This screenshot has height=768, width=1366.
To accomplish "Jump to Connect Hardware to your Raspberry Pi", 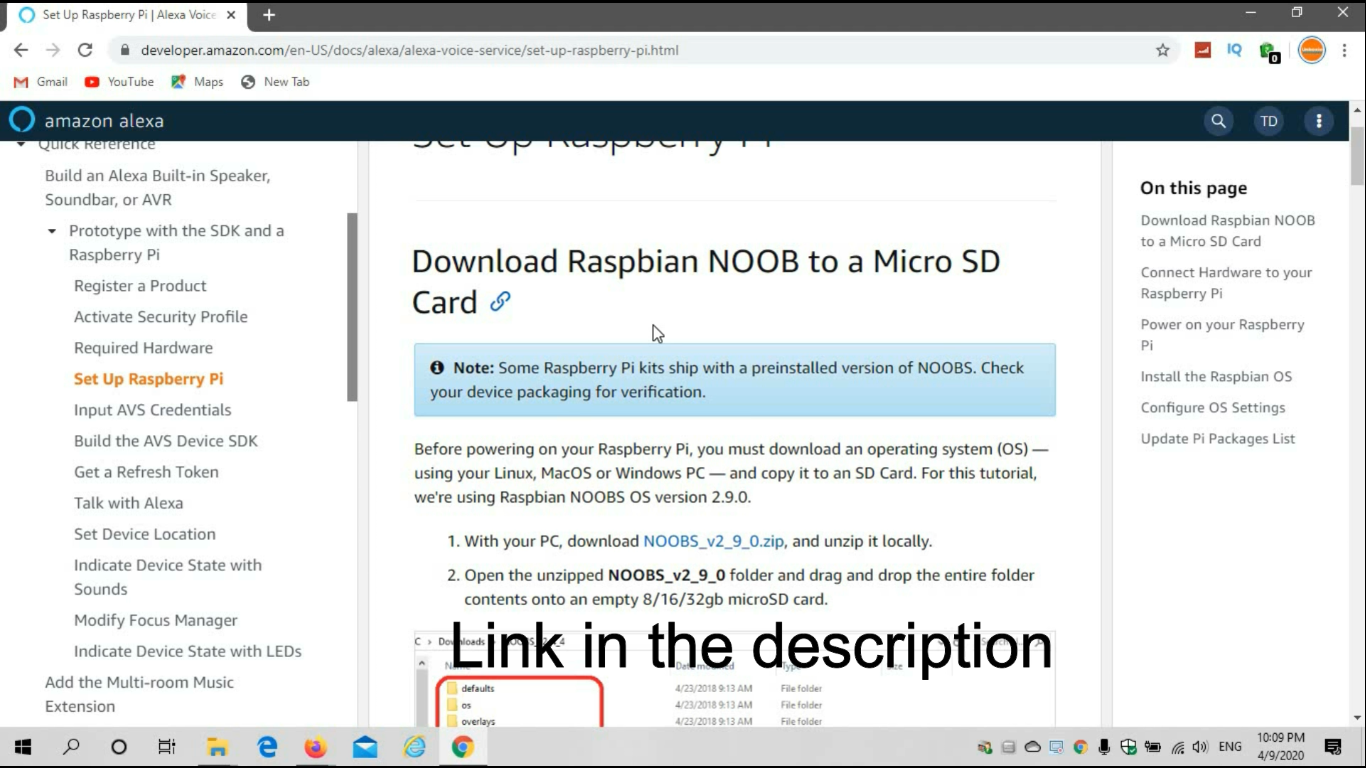I will click(1226, 283).
